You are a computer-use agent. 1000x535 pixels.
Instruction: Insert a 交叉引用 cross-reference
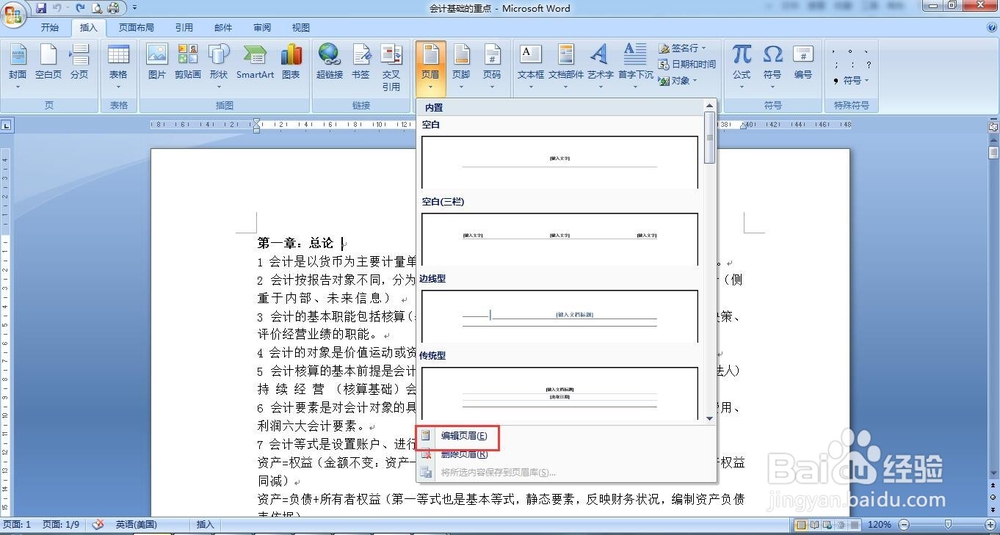[391, 67]
